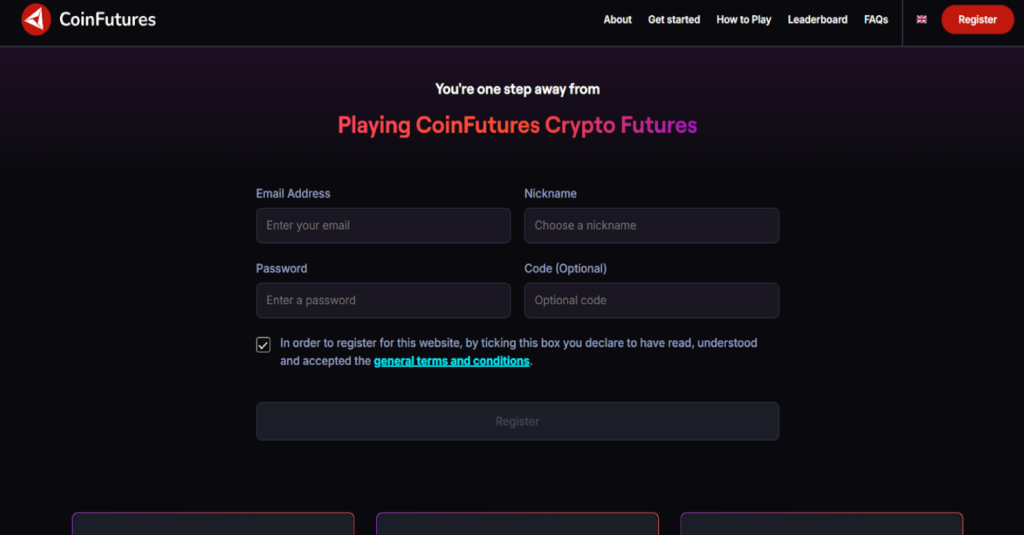Open the FAQs menu item

[876, 20]
